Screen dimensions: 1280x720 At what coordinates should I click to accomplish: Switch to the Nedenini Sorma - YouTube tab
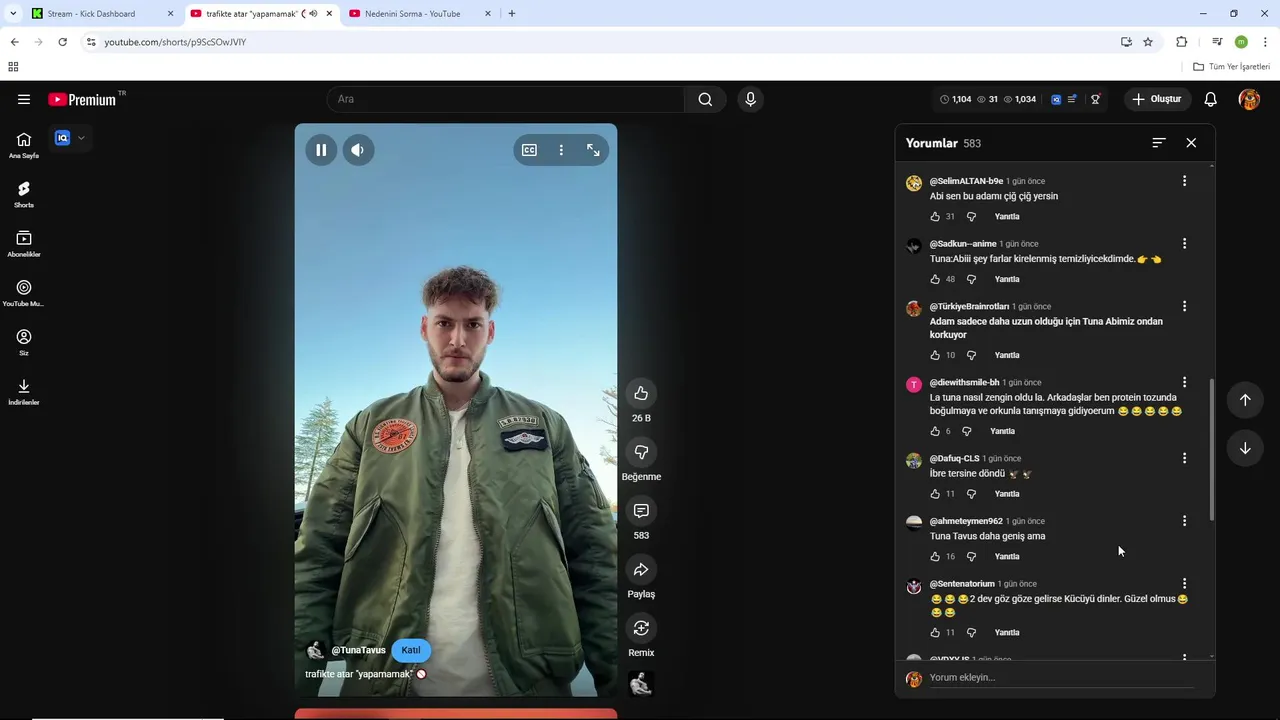[420, 14]
